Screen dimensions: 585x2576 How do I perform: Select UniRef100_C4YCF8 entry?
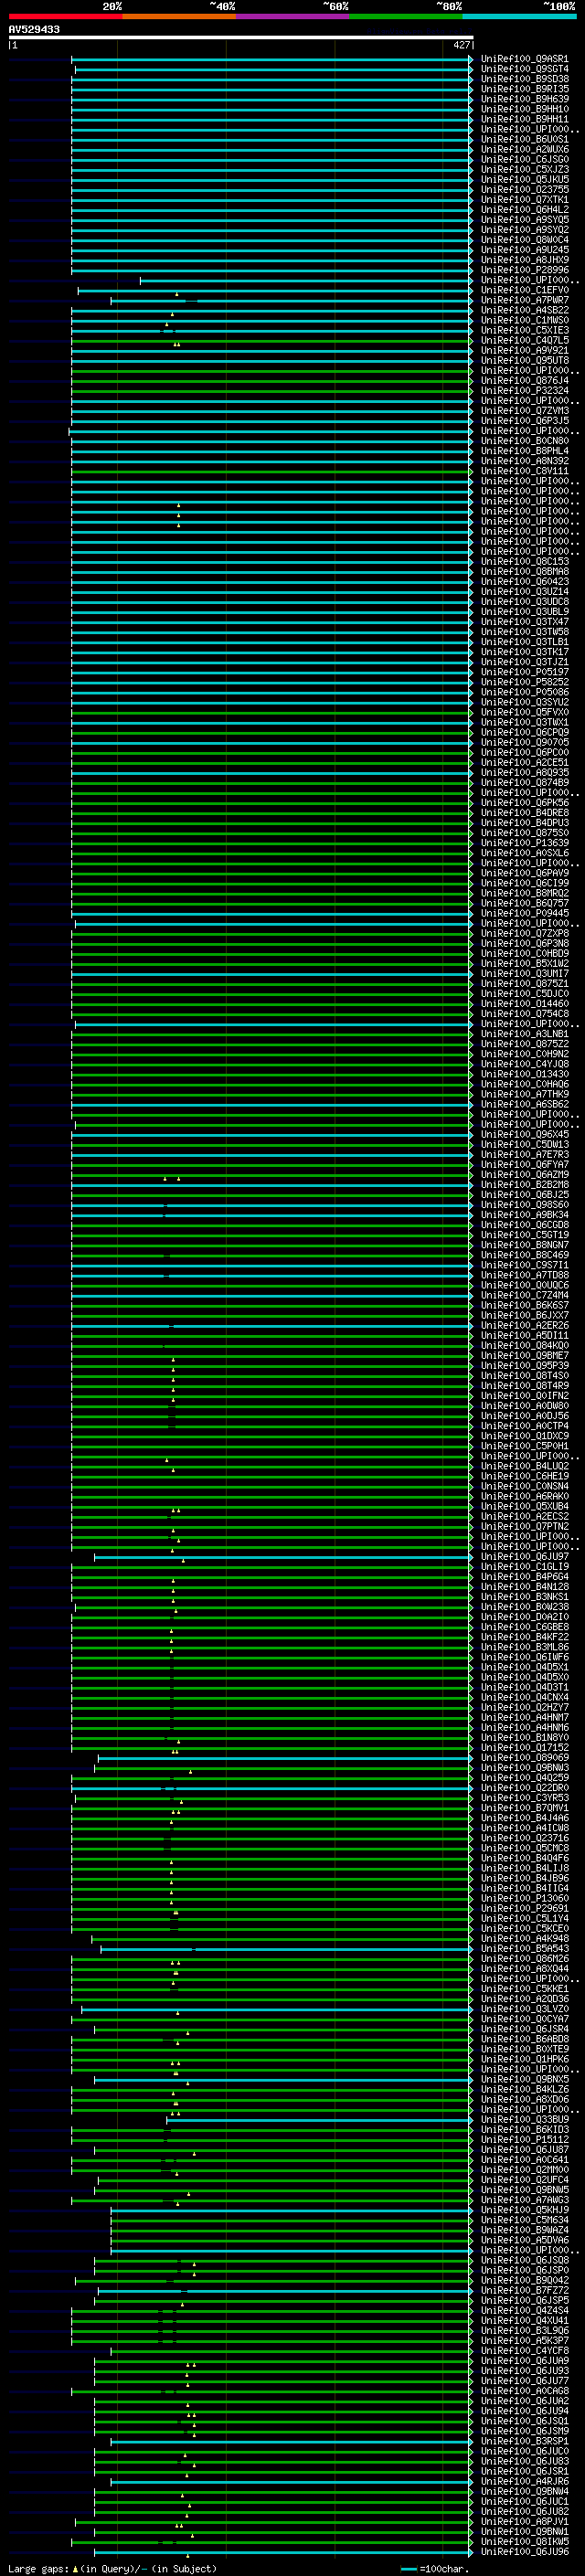coord(524,2350)
